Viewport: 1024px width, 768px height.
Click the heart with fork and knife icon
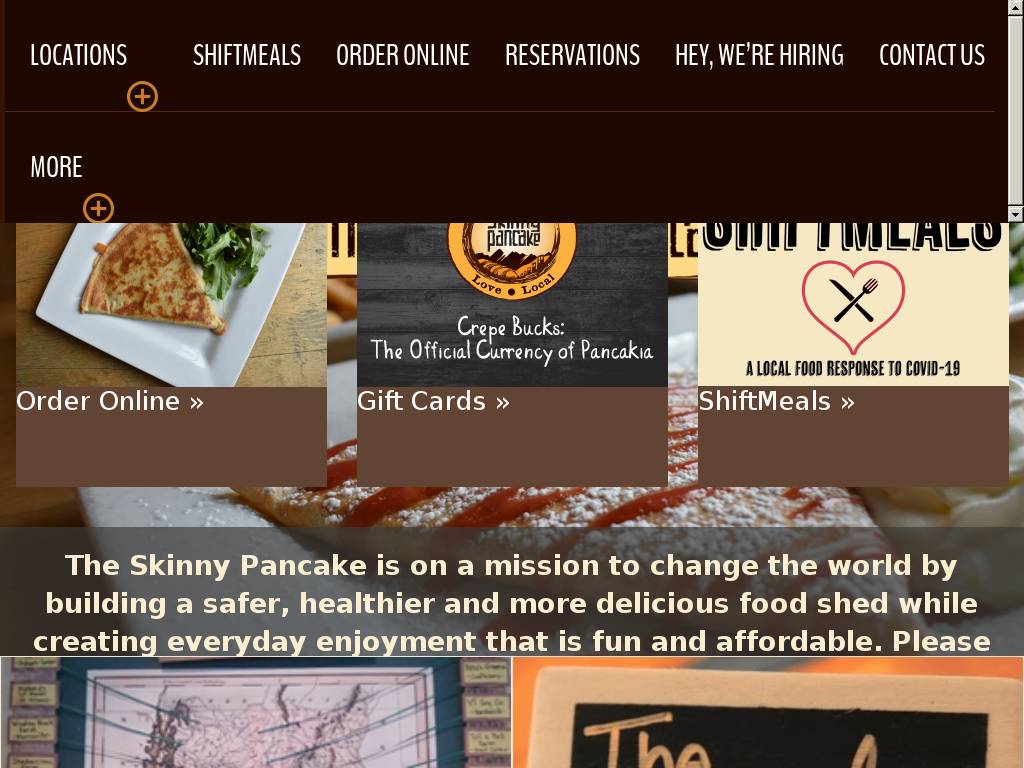(x=853, y=307)
